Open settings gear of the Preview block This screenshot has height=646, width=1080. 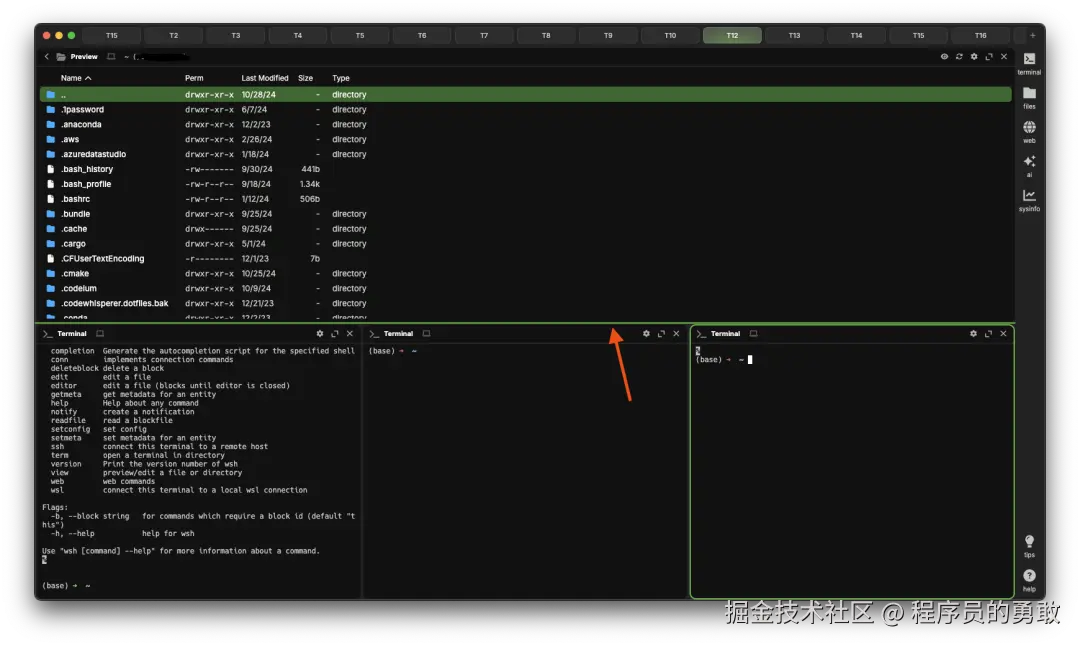point(972,57)
